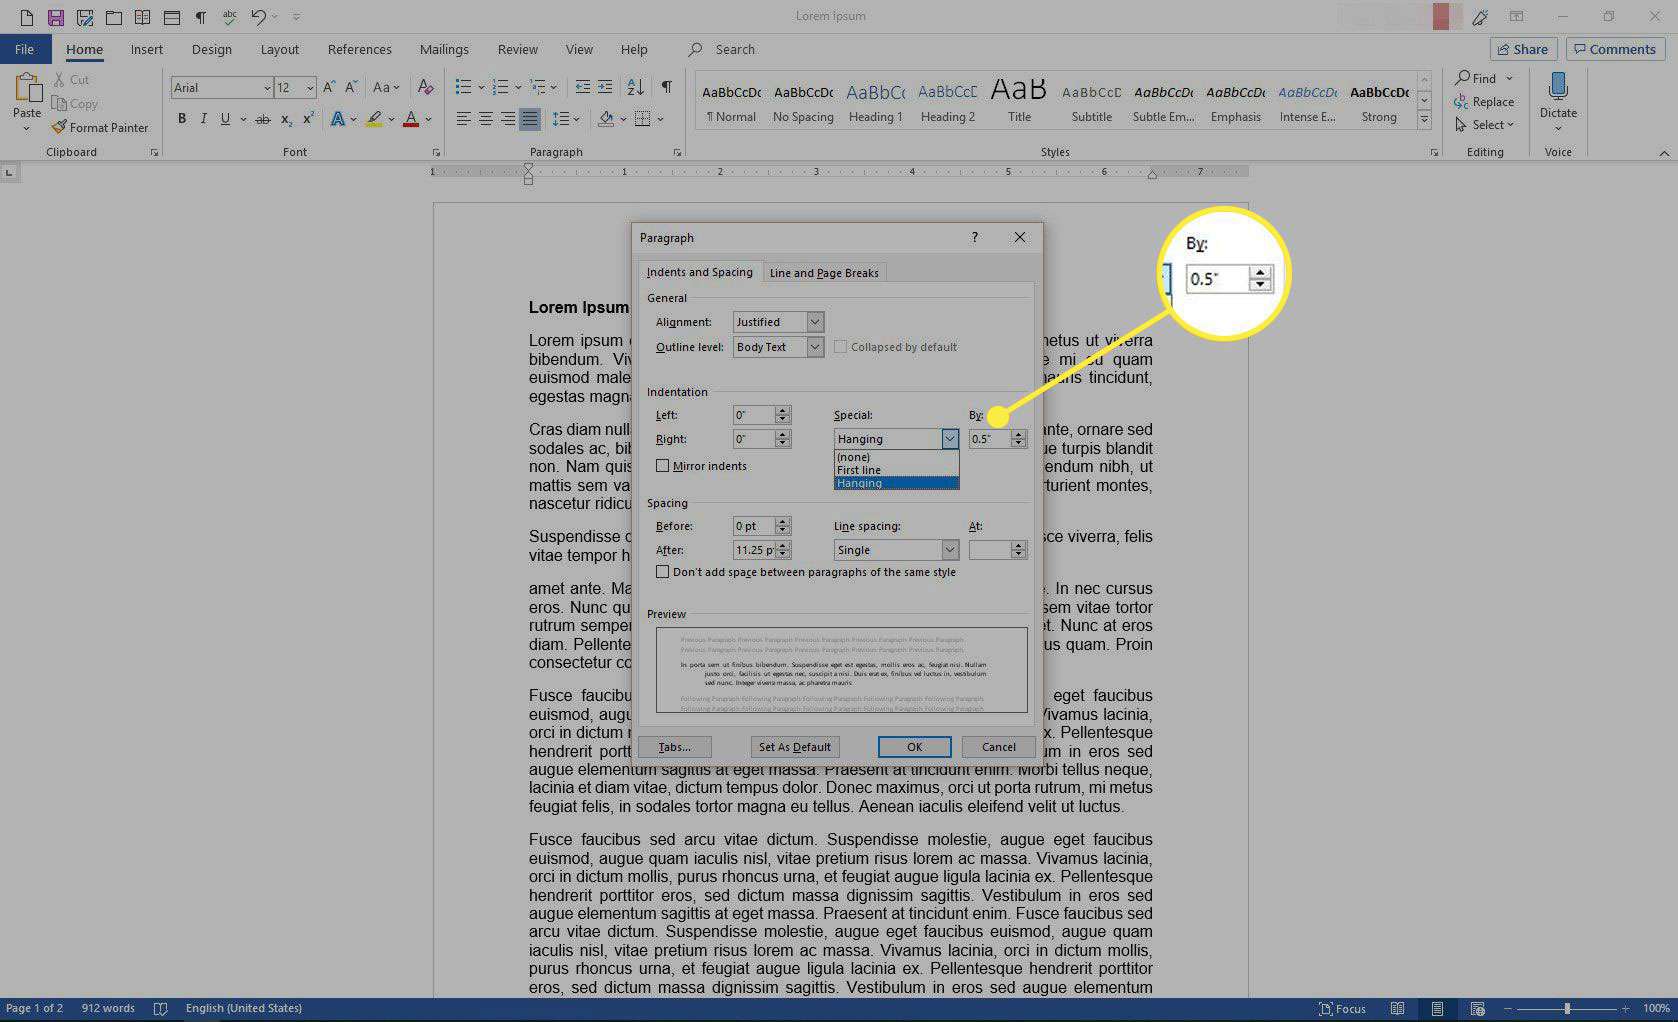This screenshot has width=1678, height=1022.
Task: Click the Sort icon
Action: tap(635, 88)
